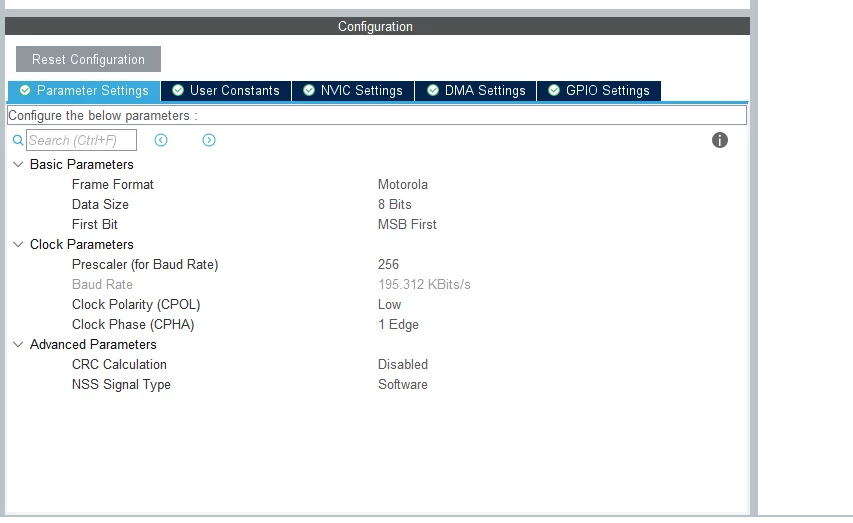This screenshot has height=523, width=853.
Task: Open the NVIC Settings tab
Action: click(x=353, y=91)
